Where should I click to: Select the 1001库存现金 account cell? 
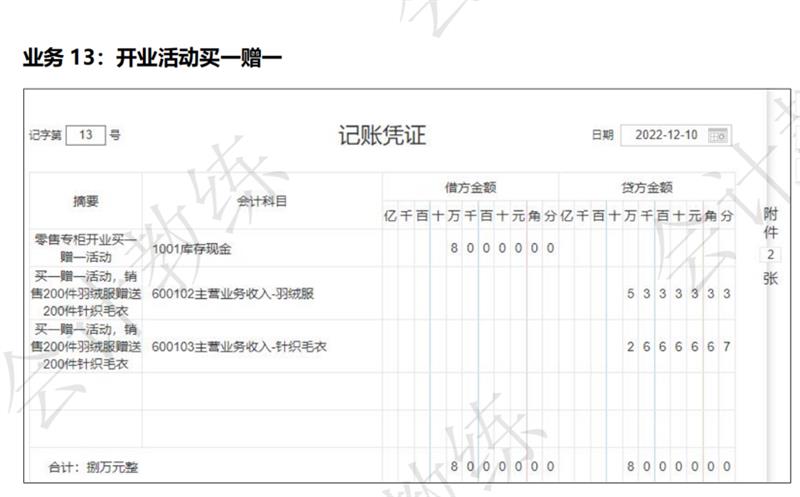point(261,246)
